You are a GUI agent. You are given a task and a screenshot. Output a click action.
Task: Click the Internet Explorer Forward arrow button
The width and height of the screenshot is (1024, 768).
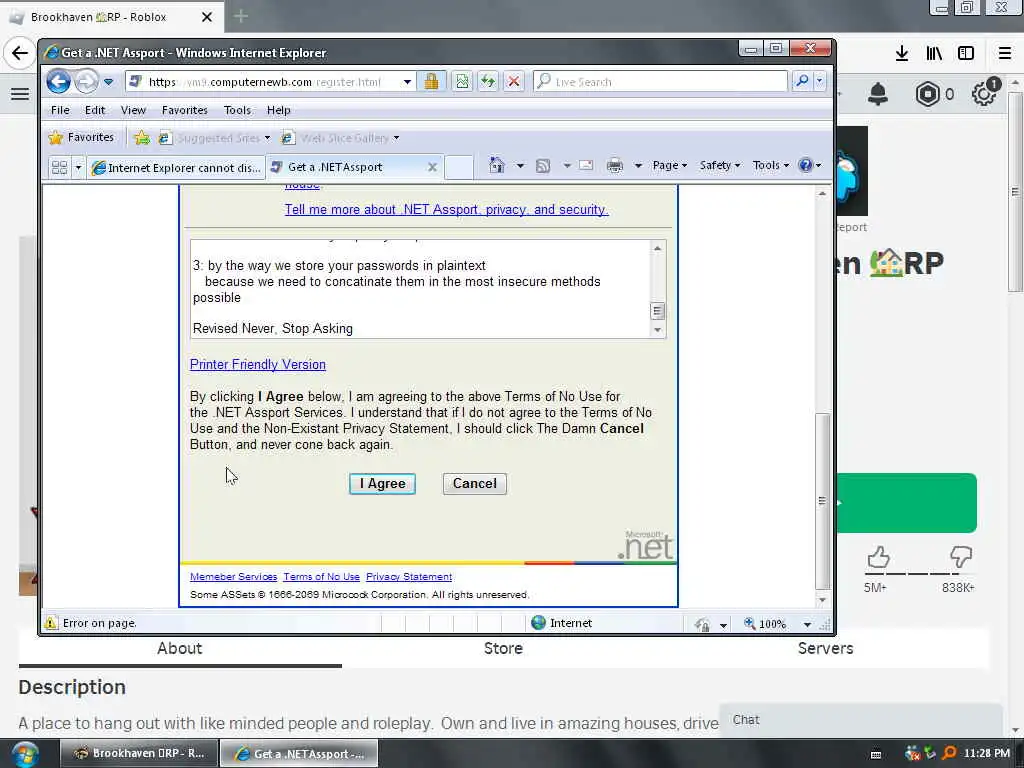point(86,82)
